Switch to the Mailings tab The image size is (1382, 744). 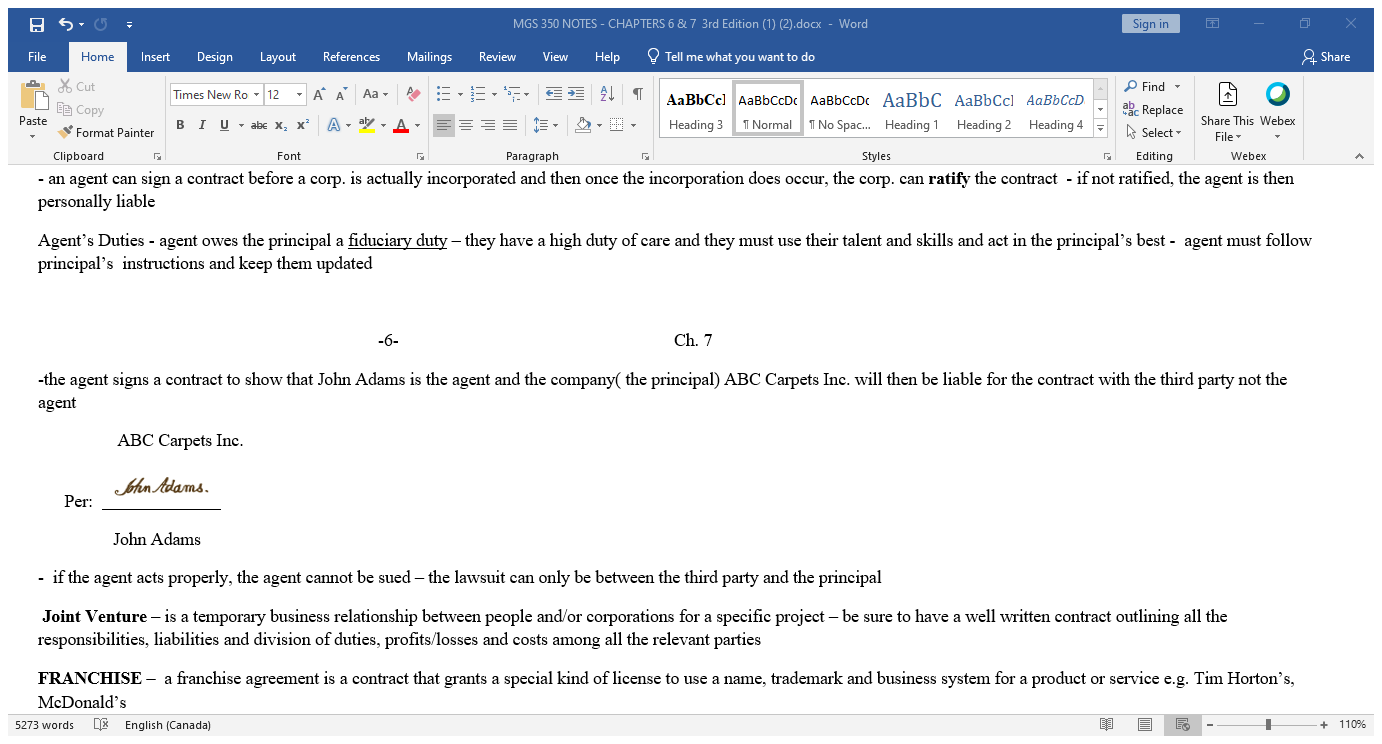430,57
